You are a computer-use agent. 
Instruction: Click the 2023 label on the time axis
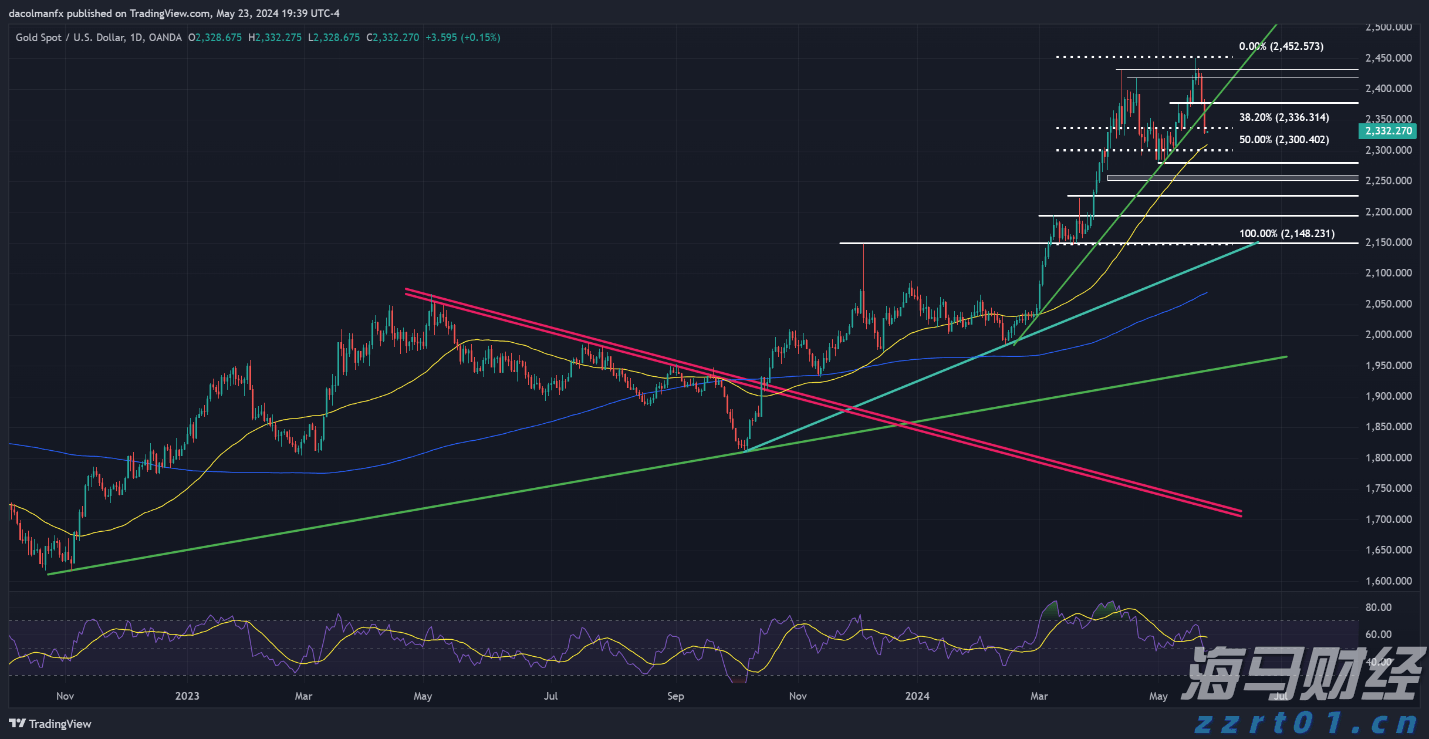point(188,694)
